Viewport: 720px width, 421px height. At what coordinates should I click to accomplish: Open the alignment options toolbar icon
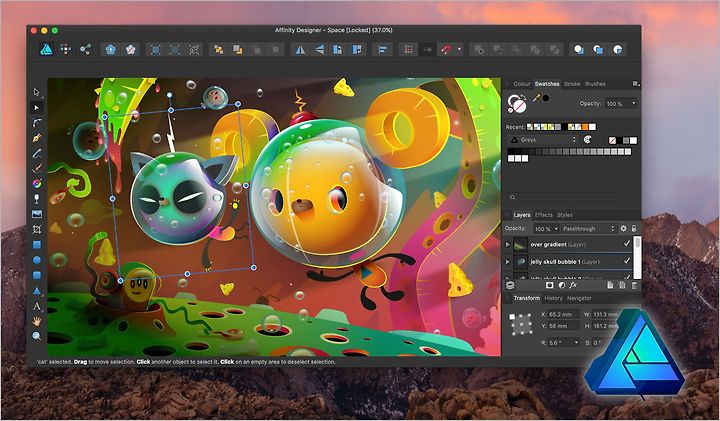[382, 50]
